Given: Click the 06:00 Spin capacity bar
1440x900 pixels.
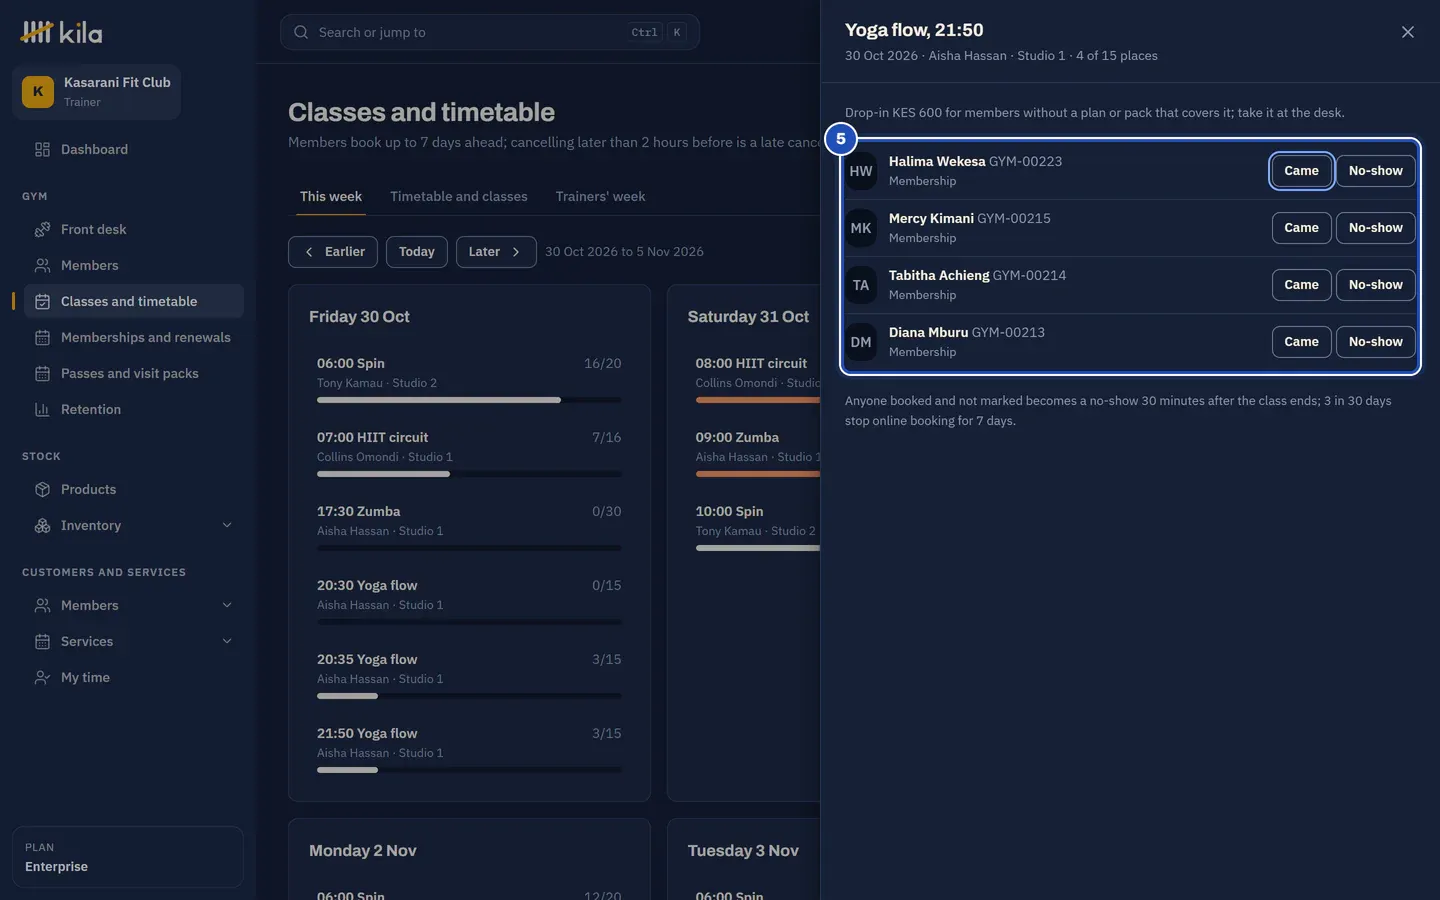Looking at the screenshot, I should click(x=469, y=400).
